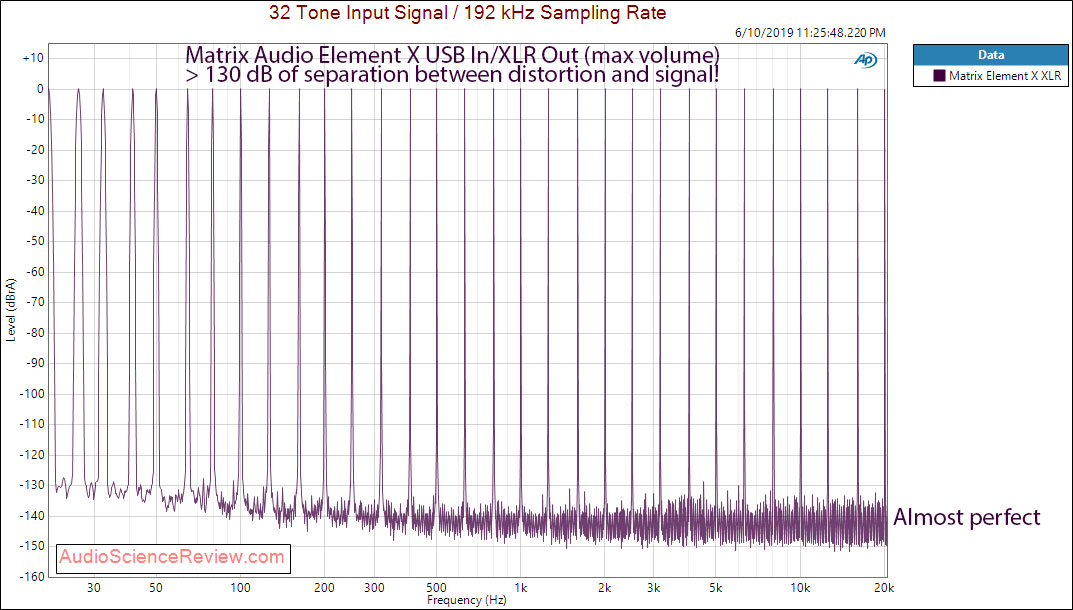Screen dimensions: 1073x610
Task: Click the -70 value on the level axis
Action: pyautogui.click(x=34, y=303)
